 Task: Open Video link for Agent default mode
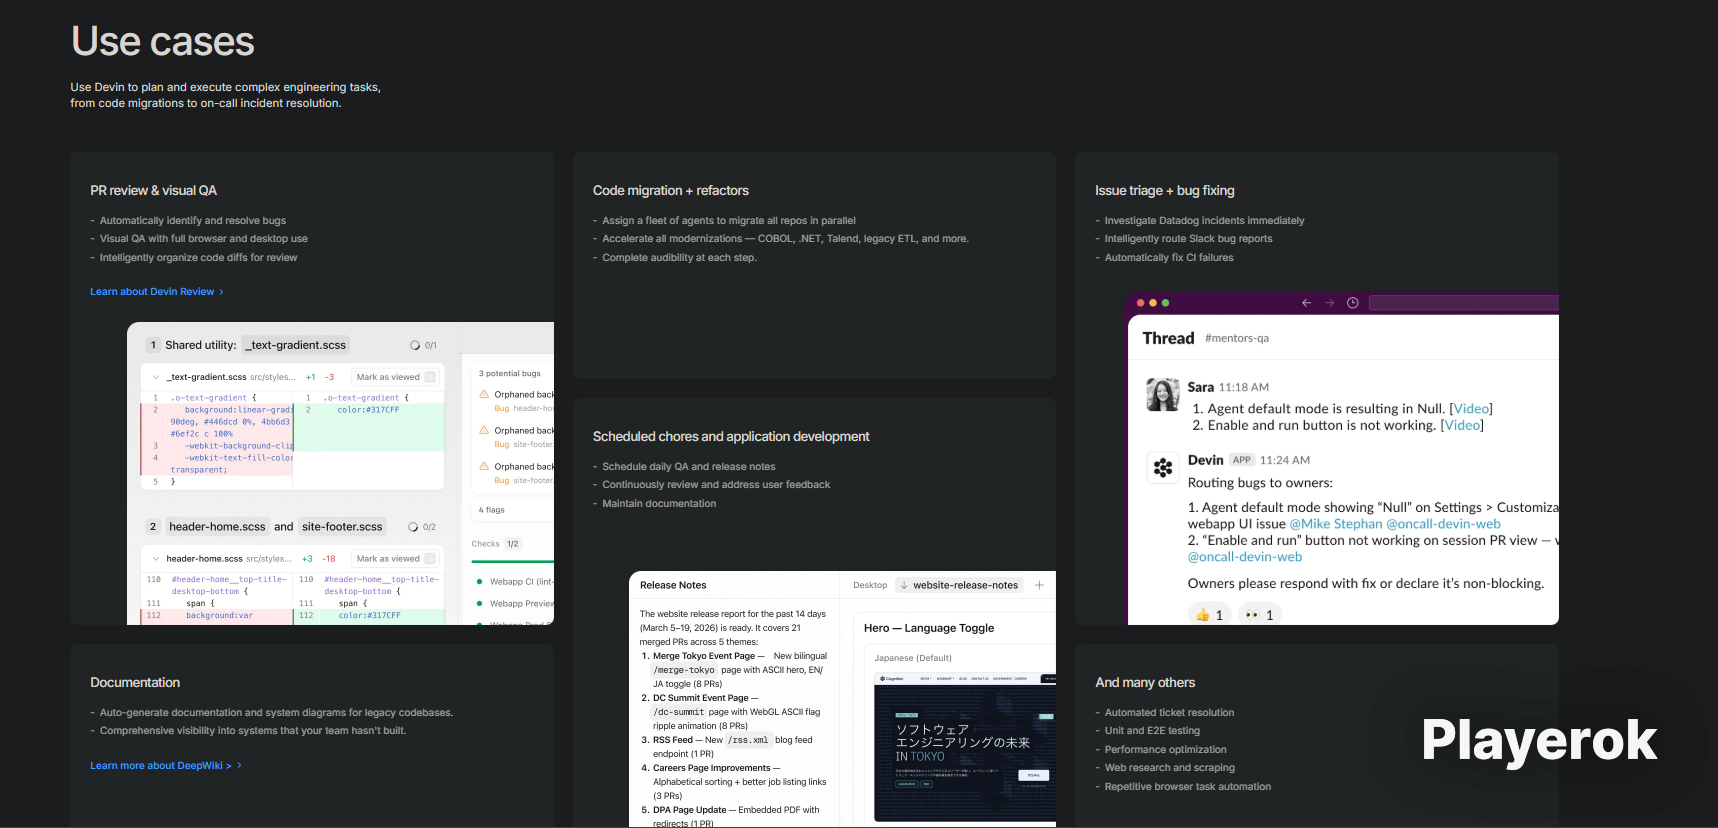1471,409
